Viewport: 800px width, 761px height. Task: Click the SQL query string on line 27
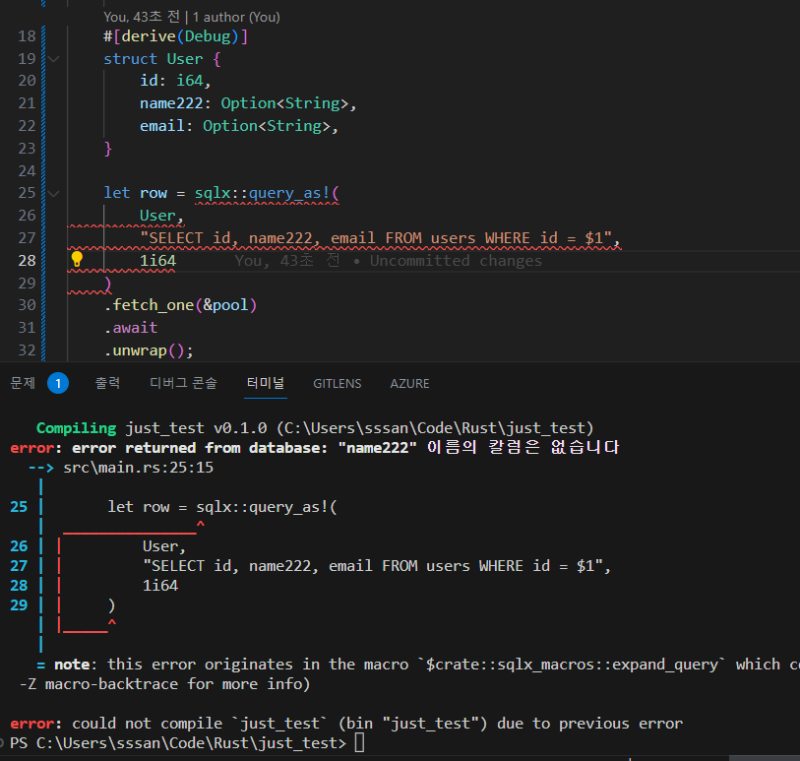(380, 238)
